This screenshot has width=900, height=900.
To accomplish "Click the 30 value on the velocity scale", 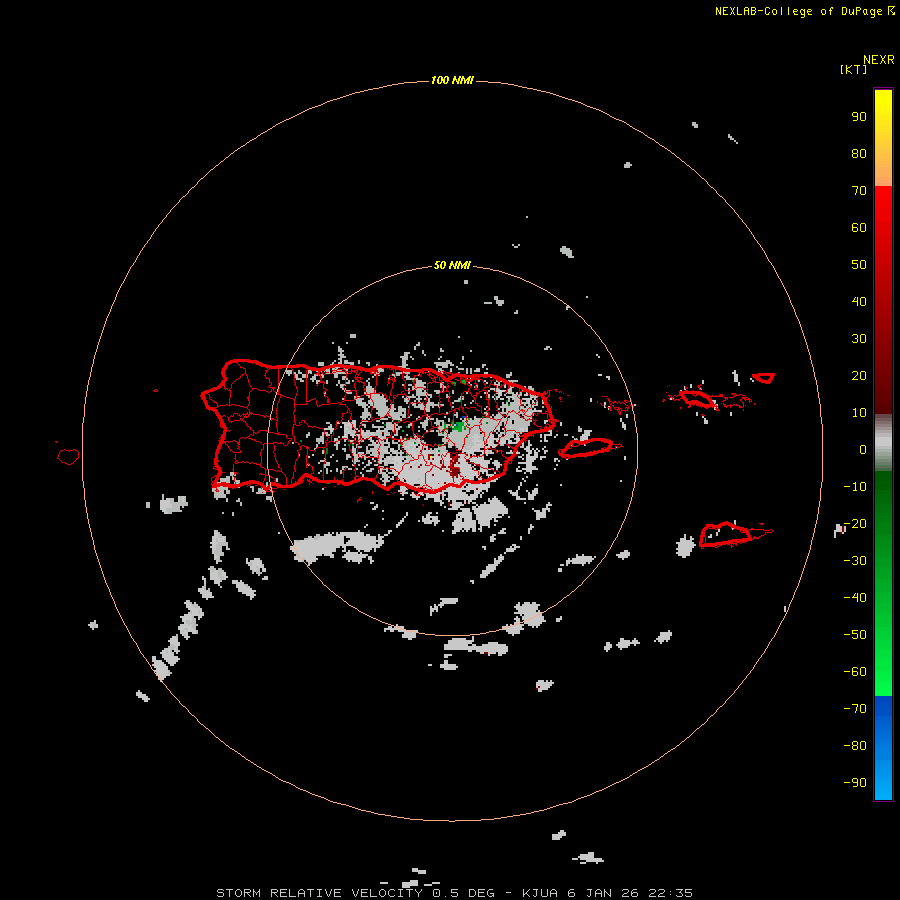I will [x=859, y=339].
